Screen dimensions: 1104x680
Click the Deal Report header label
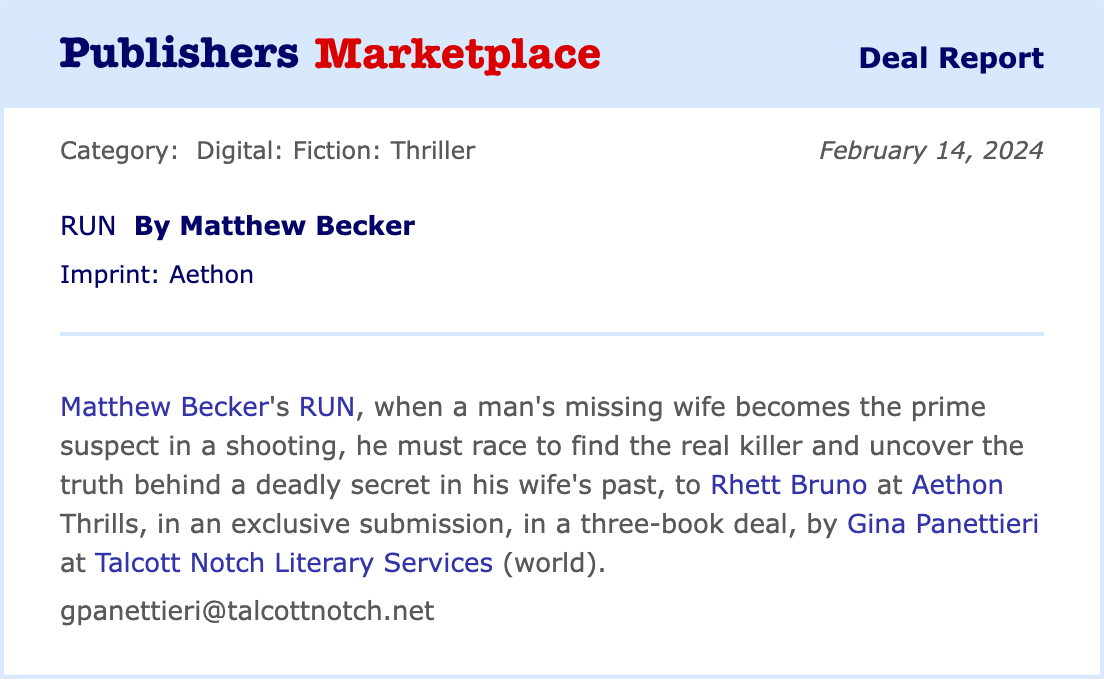coord(951,58)
